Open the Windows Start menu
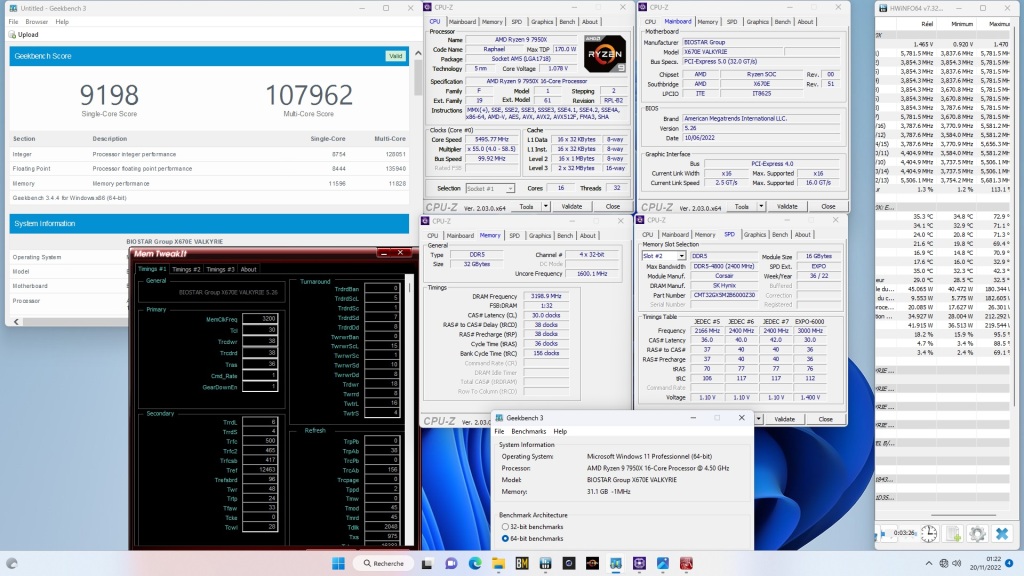 click(x=338, y=563)
